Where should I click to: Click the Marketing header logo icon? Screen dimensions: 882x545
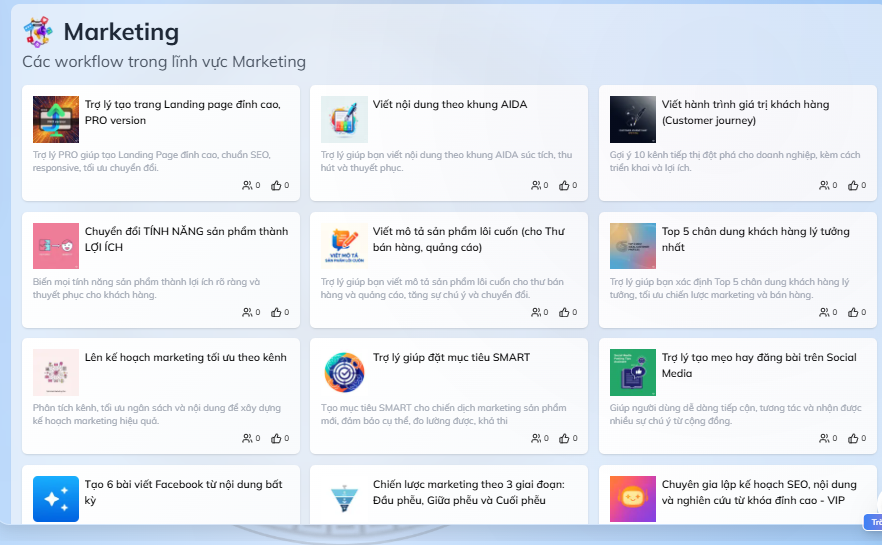pos(38,32)
